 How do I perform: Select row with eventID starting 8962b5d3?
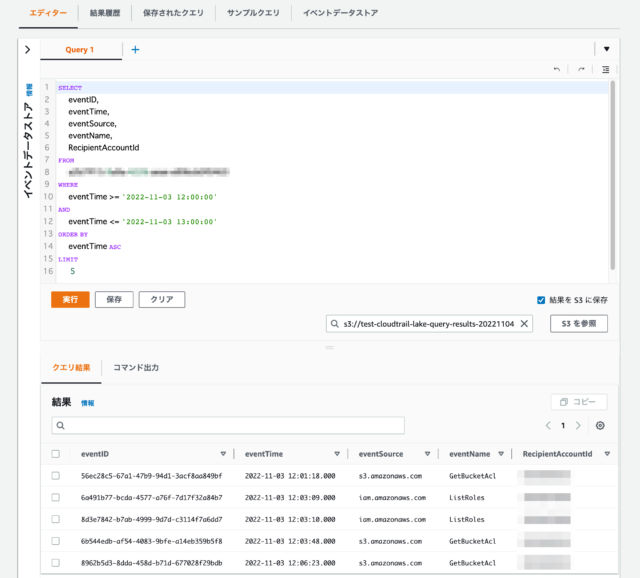click(56, 563)
